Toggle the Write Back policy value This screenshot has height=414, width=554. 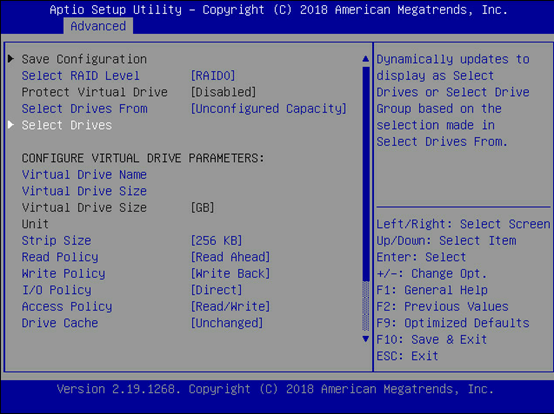tap(230, 274)
